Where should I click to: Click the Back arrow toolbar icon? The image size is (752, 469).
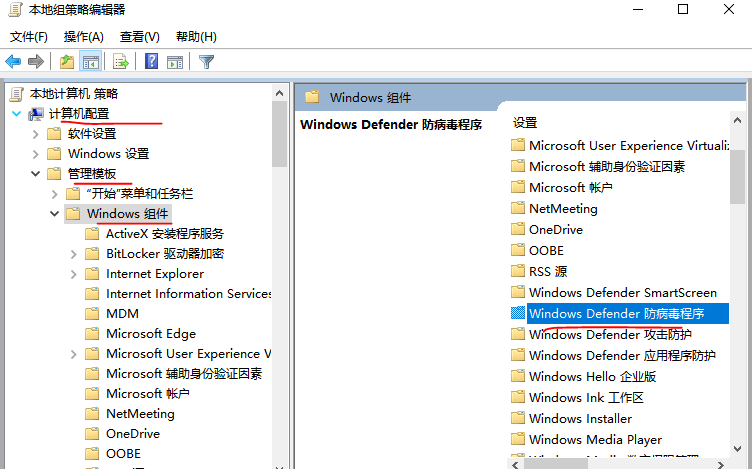[x=13, y=61]
